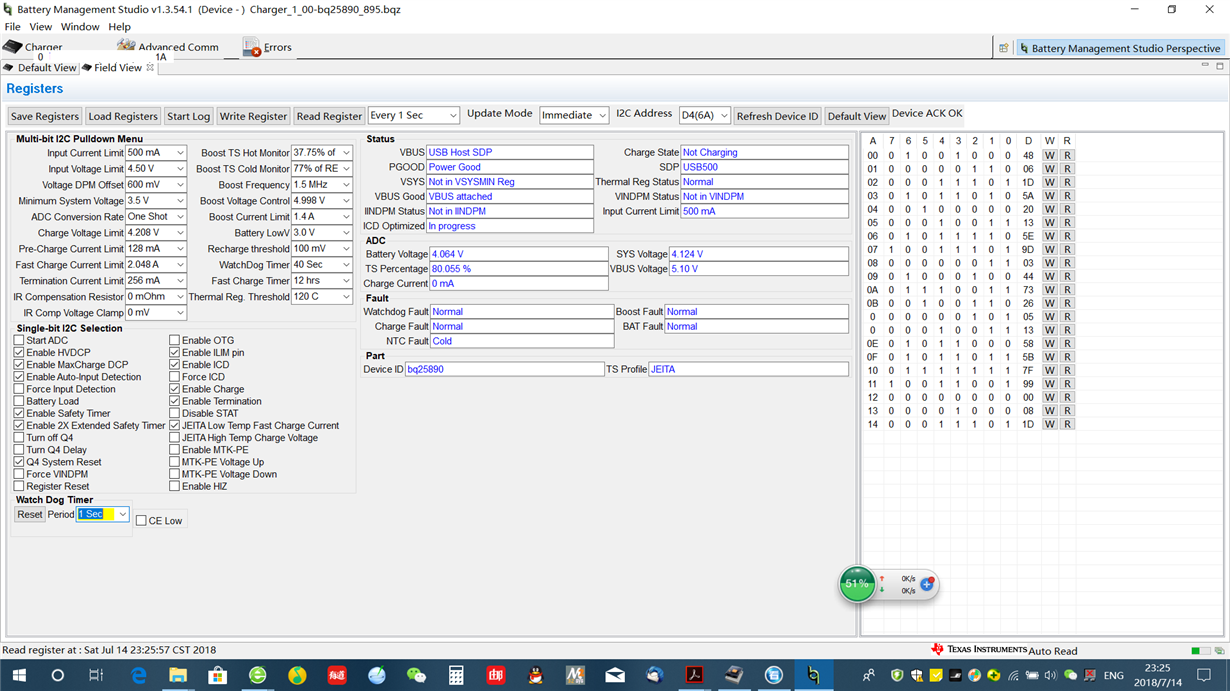Check the Enable HIZ option
This screenshot has width=1230, height=691.
point(175,486)
